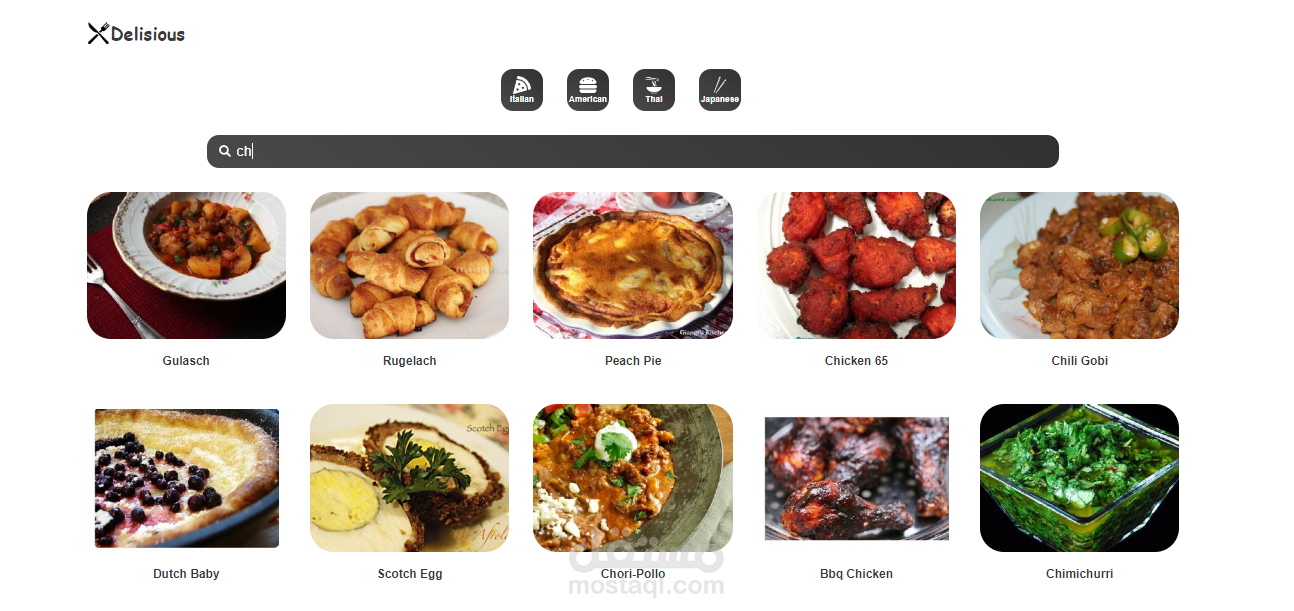Viewport: 1294px width, 611px height.
Task: View the Dutch Baby pancake photo
Action: [186, 478]
